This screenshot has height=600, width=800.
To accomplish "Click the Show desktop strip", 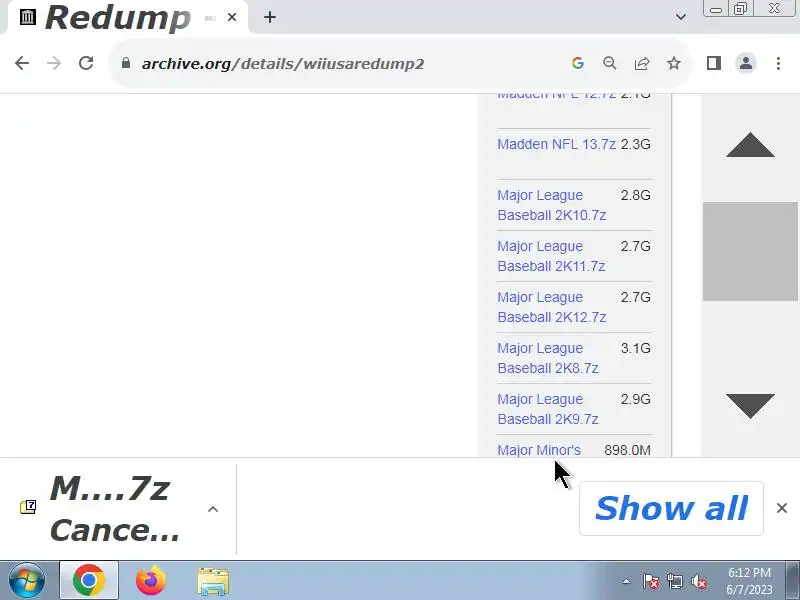I will click(x=793, y=581).
